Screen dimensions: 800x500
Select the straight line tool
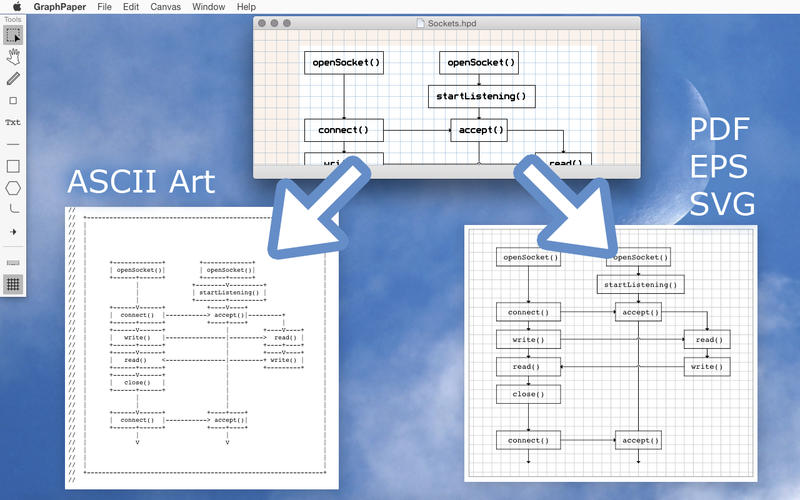13,144
